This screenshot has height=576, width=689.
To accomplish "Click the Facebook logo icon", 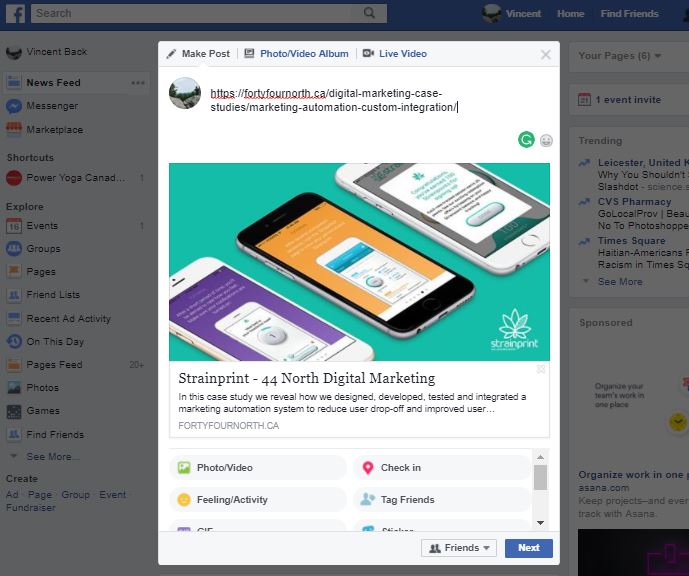I will tap(15, 14).
